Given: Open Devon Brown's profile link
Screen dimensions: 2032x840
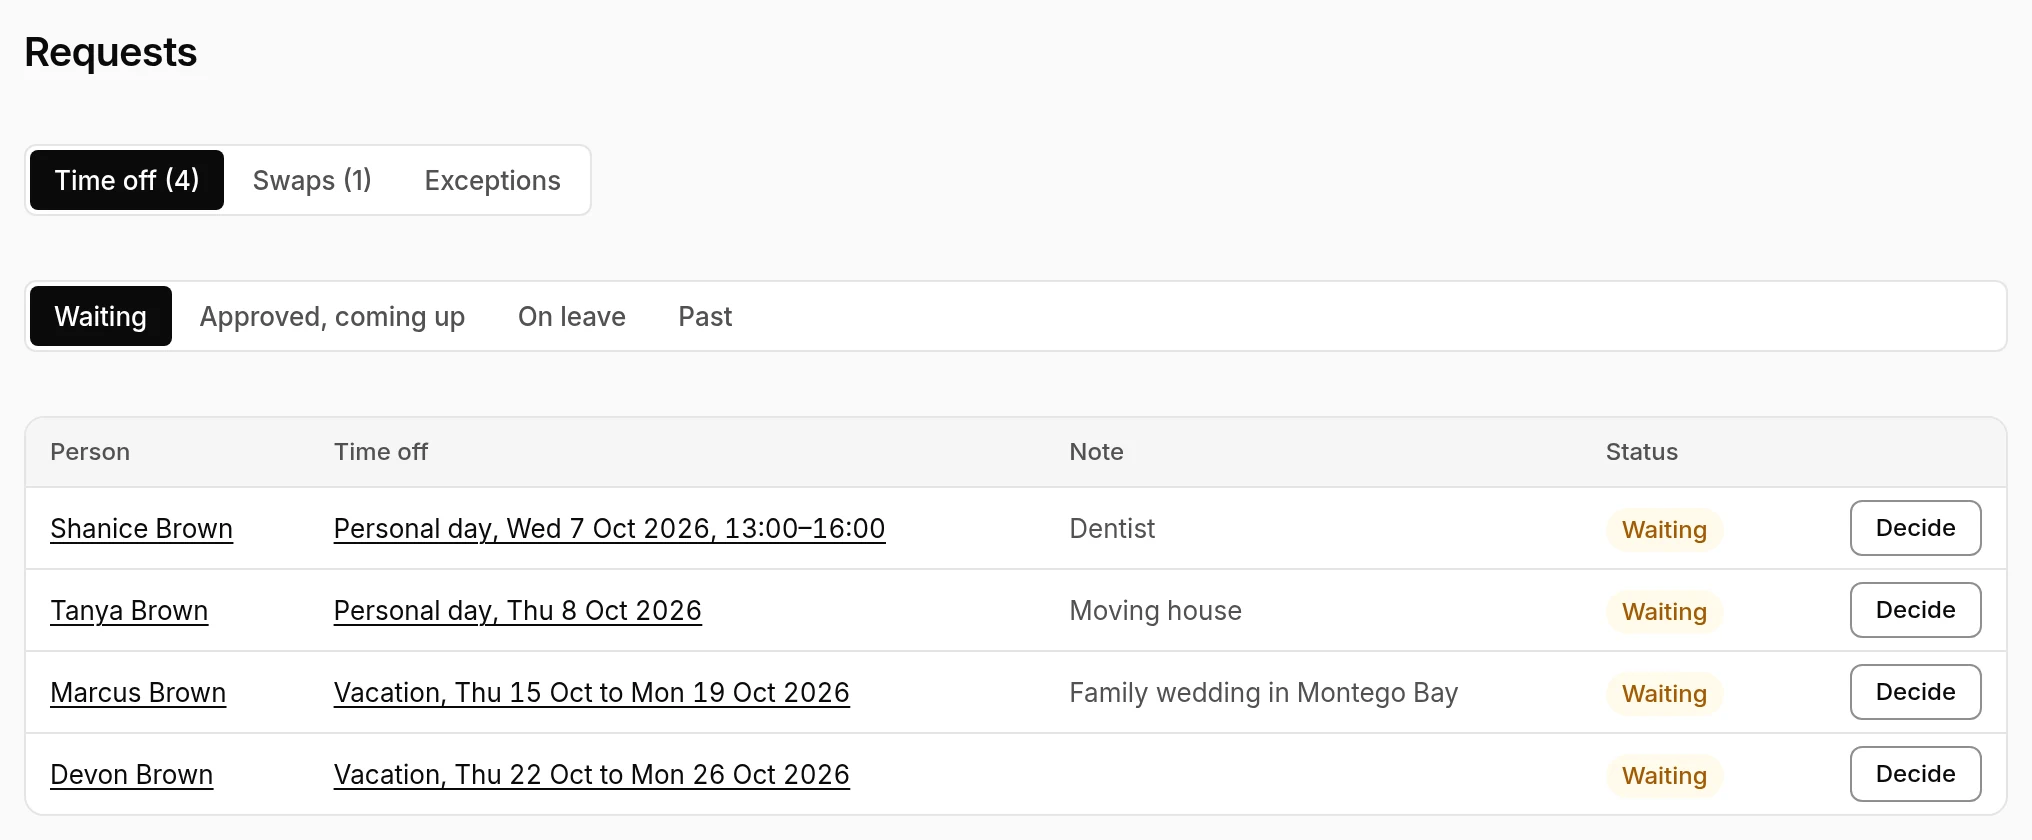Looking at the screenshot, I should tap(132, 774).
